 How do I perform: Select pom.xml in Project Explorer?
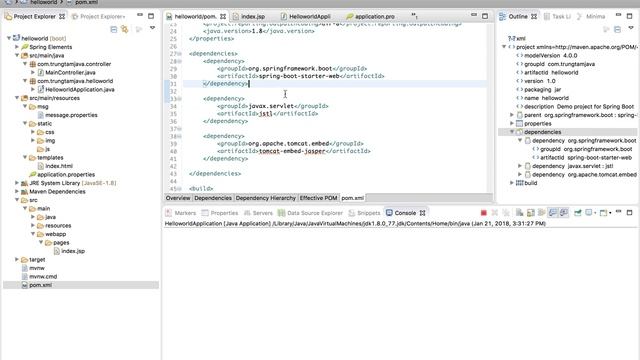pos(40,285)
